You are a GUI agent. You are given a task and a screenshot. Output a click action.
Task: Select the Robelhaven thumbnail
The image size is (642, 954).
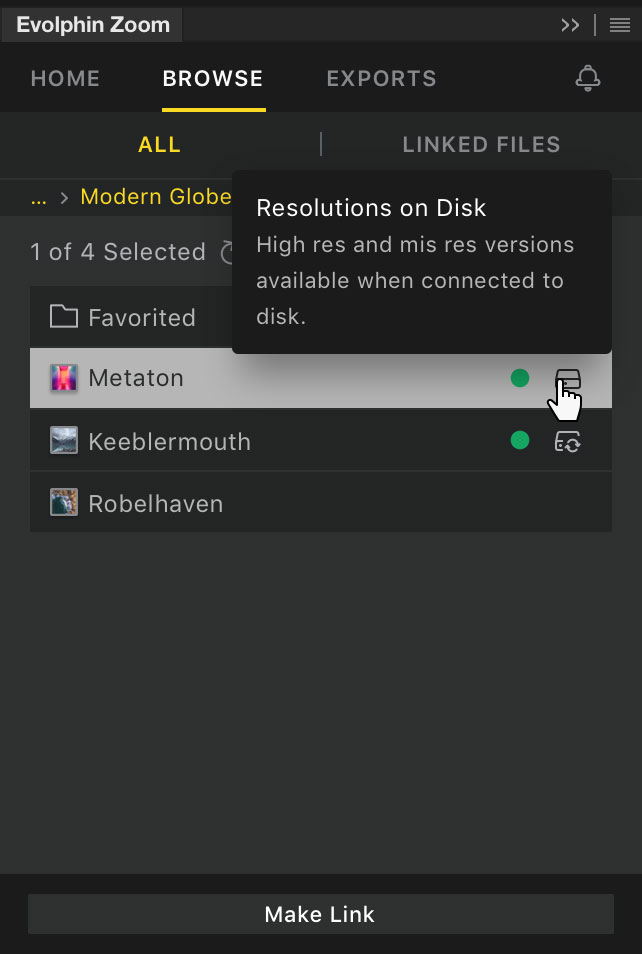(x=64, y=503)
